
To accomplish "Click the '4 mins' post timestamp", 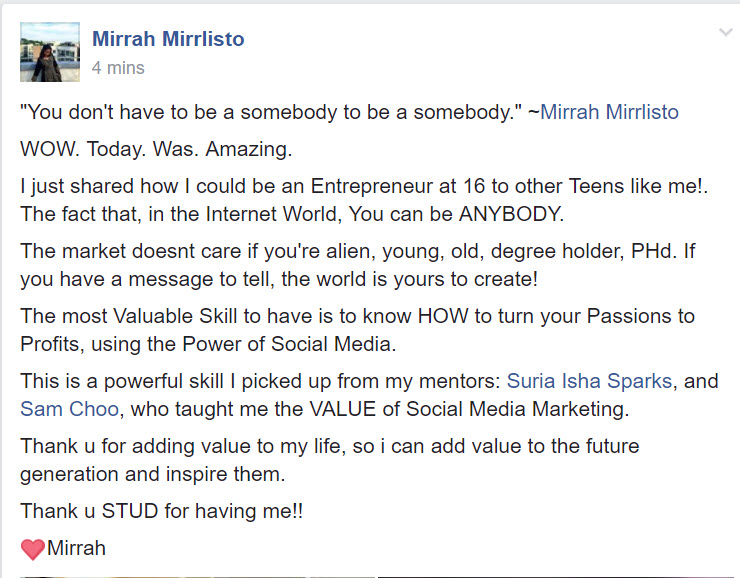I will 118,68.
